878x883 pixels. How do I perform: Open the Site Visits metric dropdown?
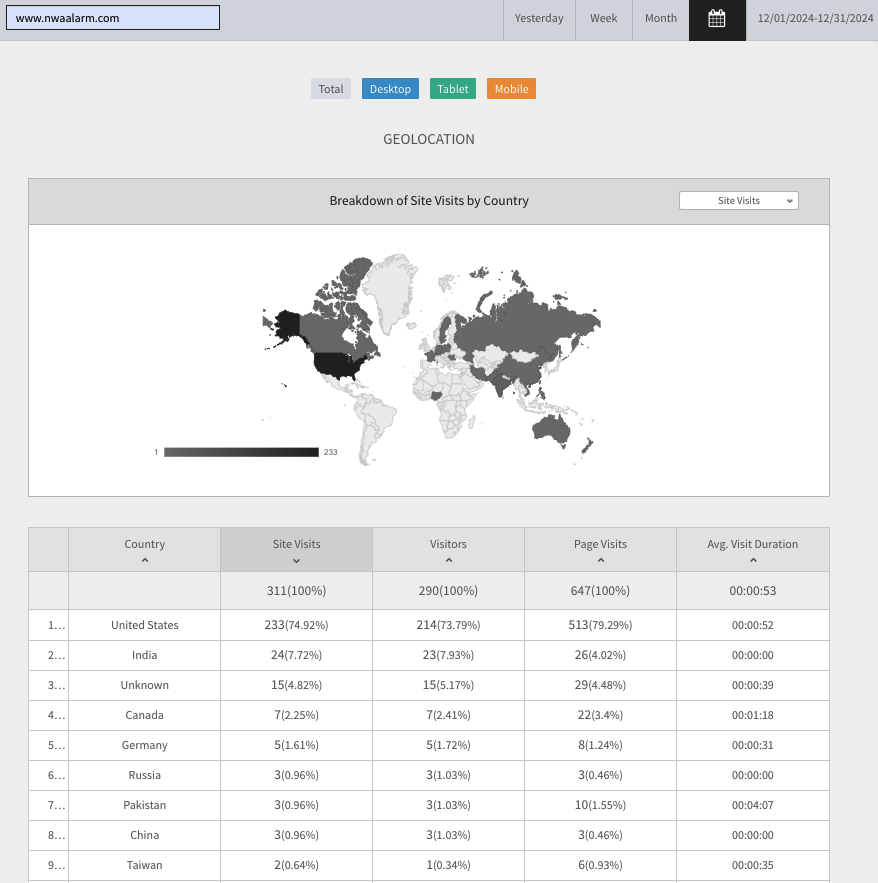pos(738,201)
